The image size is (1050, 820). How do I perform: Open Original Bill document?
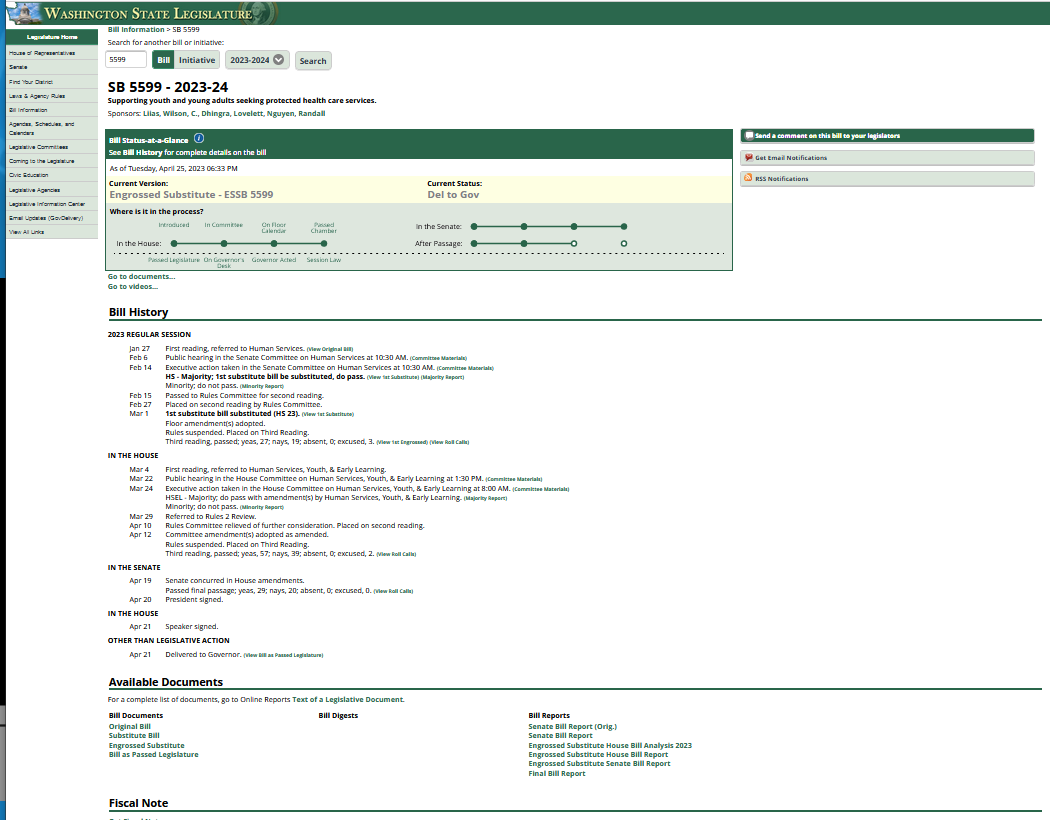pos(130,726)
